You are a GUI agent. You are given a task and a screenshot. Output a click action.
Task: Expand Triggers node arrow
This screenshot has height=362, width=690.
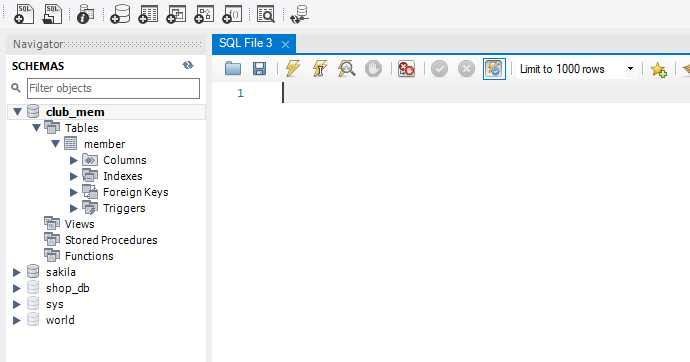pos(73,208)
